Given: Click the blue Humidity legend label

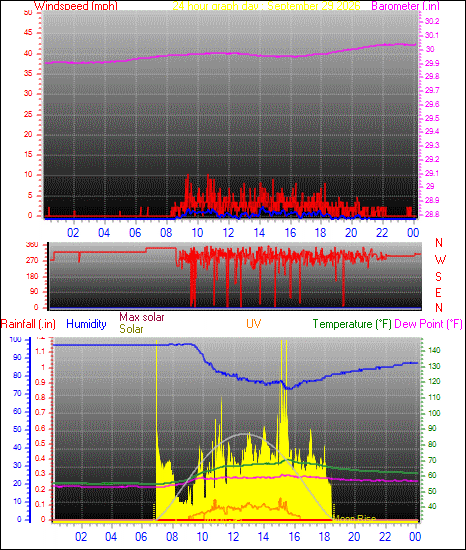Looking at the screenshot, I should pyautogui.click(x=86, y=324).
